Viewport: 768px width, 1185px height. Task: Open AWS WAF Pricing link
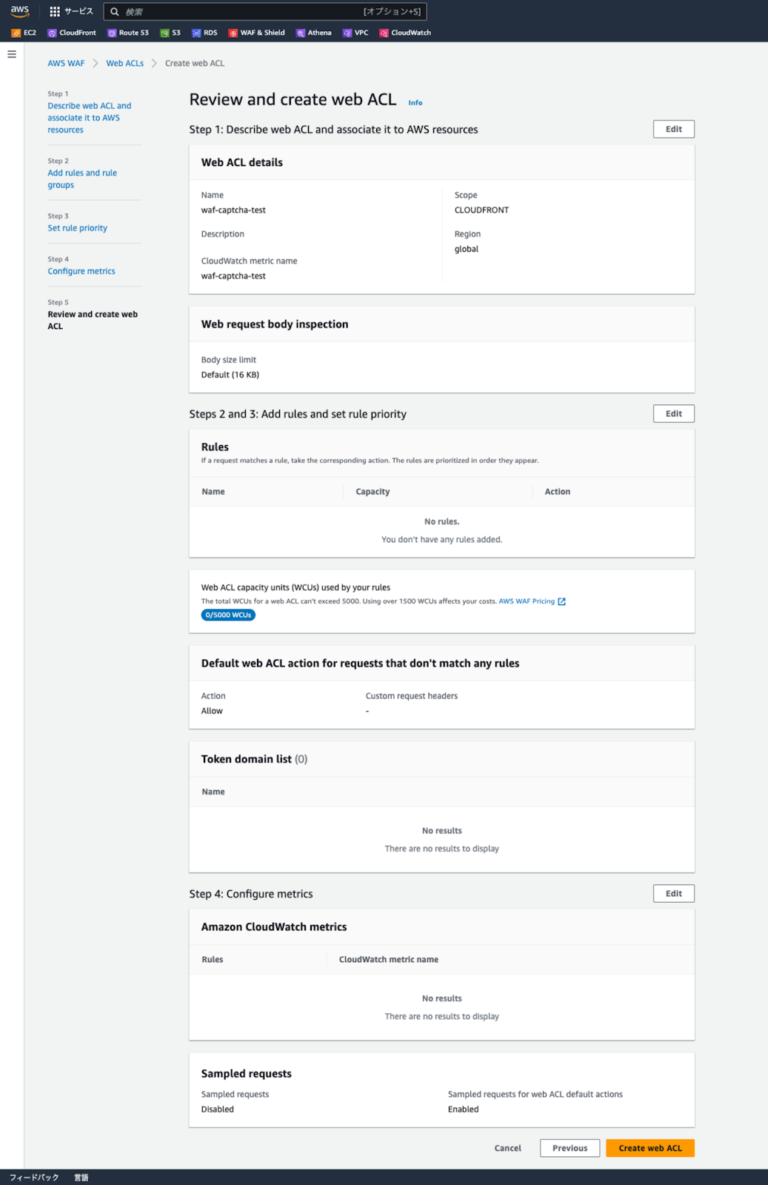click(526, 602)
